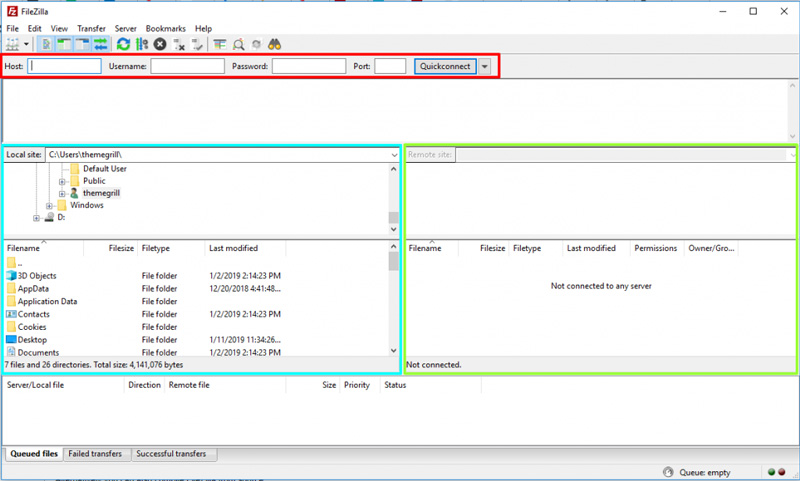Image resolution: width=800 pixels, height=481 pixels.
Task: Sort local files by Filesize column
Action: click(111, 248)
